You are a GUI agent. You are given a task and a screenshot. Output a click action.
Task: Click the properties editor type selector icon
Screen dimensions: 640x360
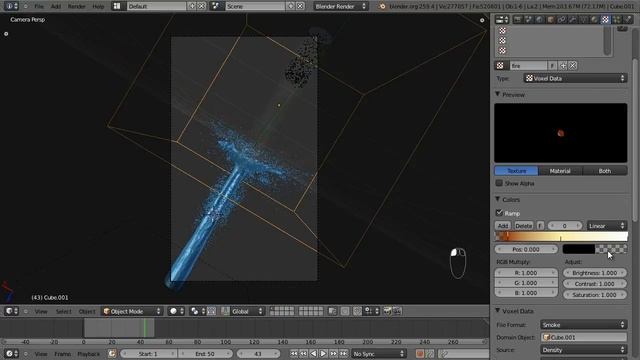502,19
